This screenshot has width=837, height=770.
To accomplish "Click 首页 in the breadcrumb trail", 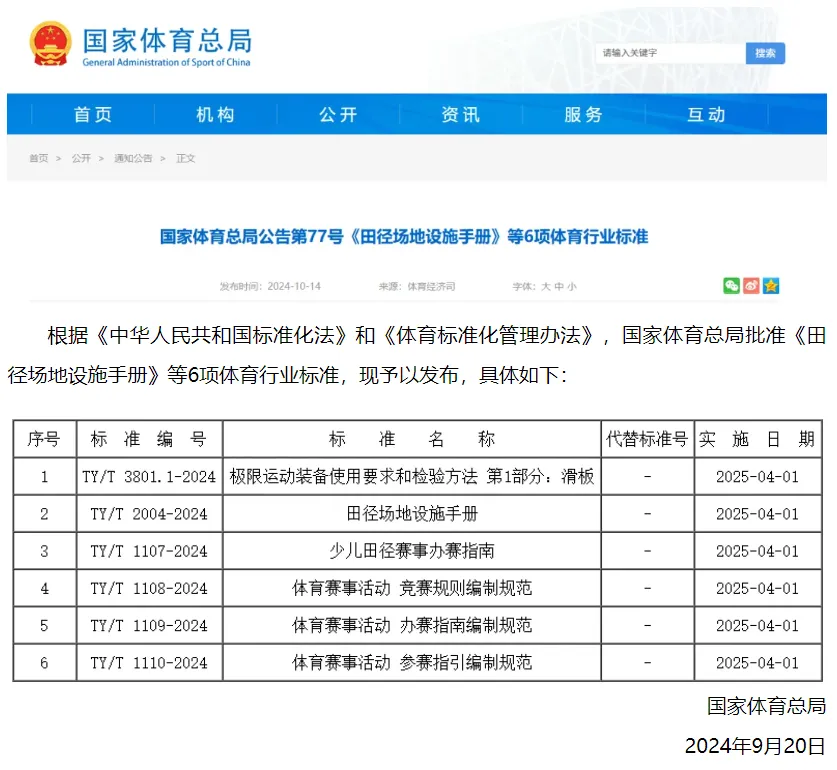I will (x=38, y=158).
